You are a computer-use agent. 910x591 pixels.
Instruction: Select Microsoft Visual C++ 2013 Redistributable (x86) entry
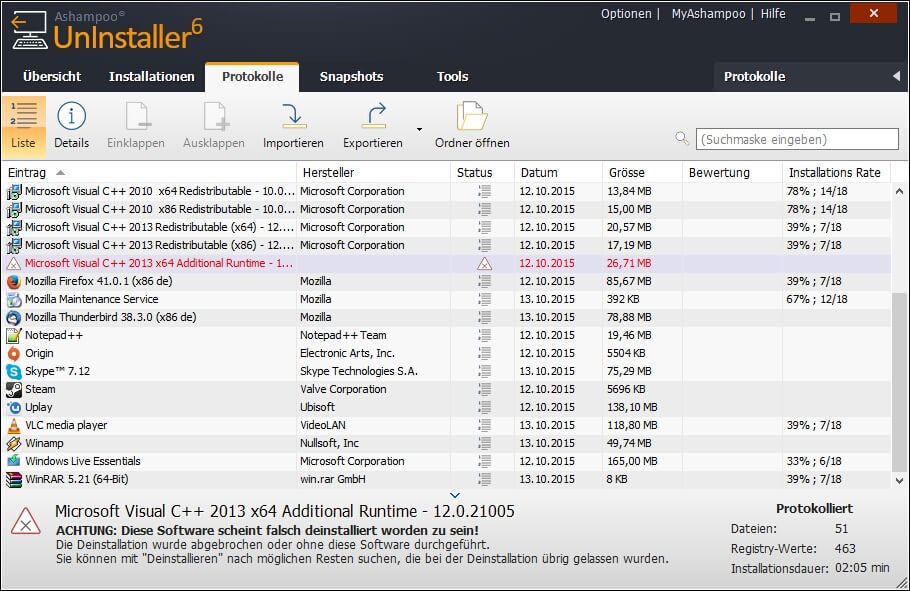coord(447,245)
